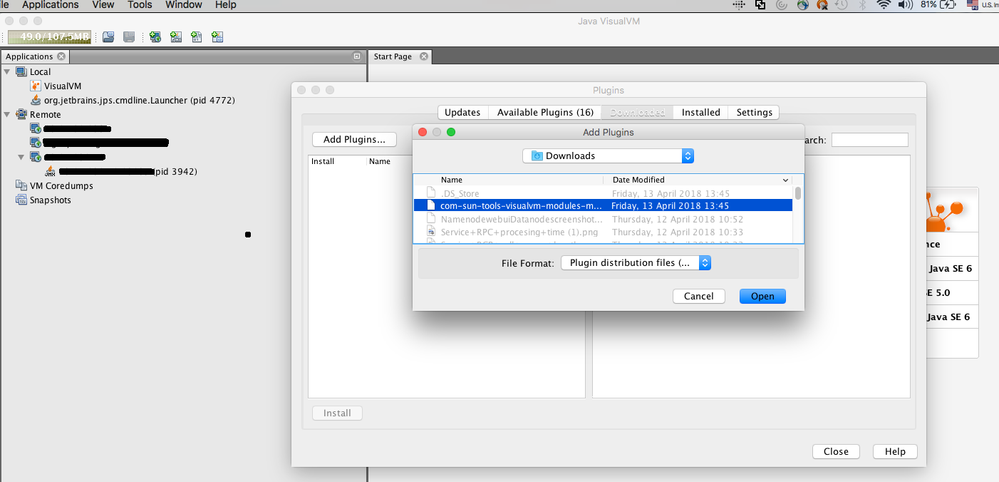Screen dimensions: 999x482
Task: Click the VM Coredumps icon
Action: [x=21, y=186]
